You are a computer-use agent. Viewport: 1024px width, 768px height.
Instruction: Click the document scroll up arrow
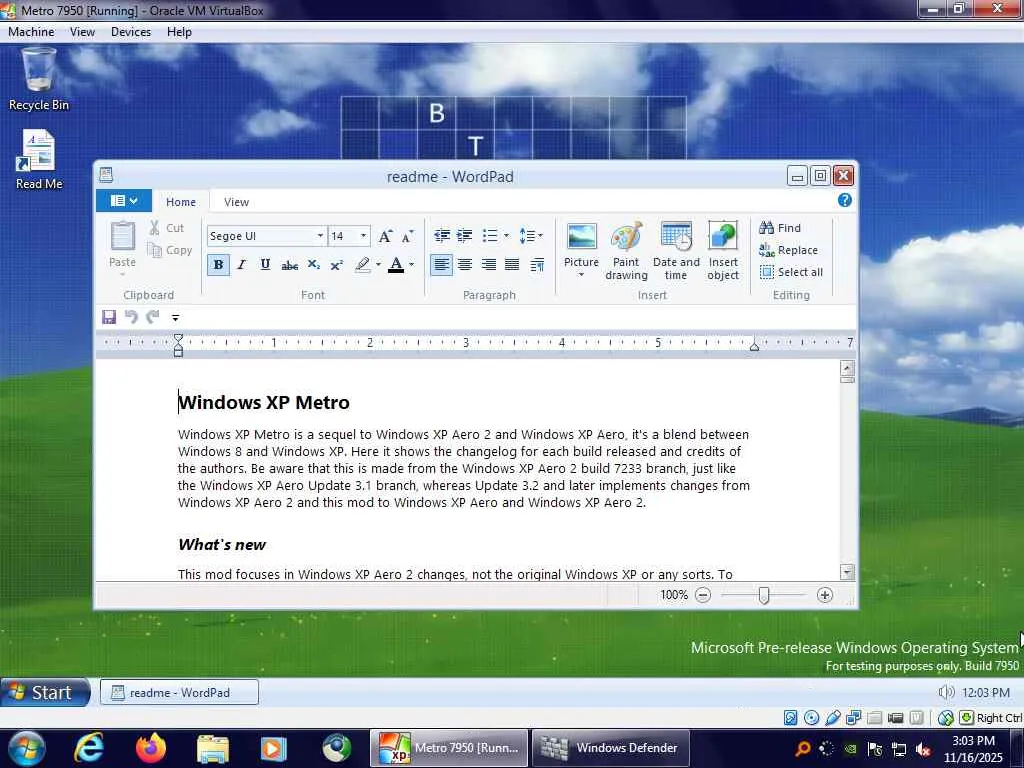[847, 368]
